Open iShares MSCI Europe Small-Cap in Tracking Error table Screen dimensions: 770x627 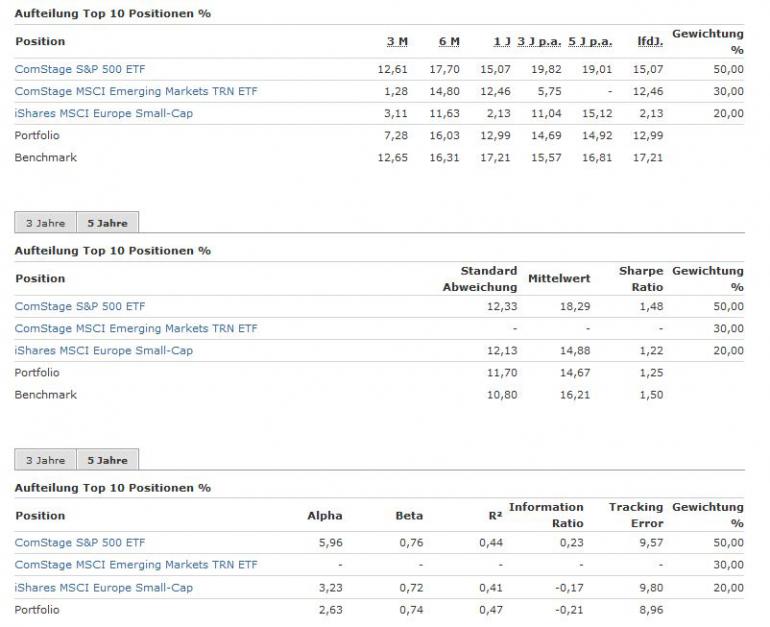104,587
